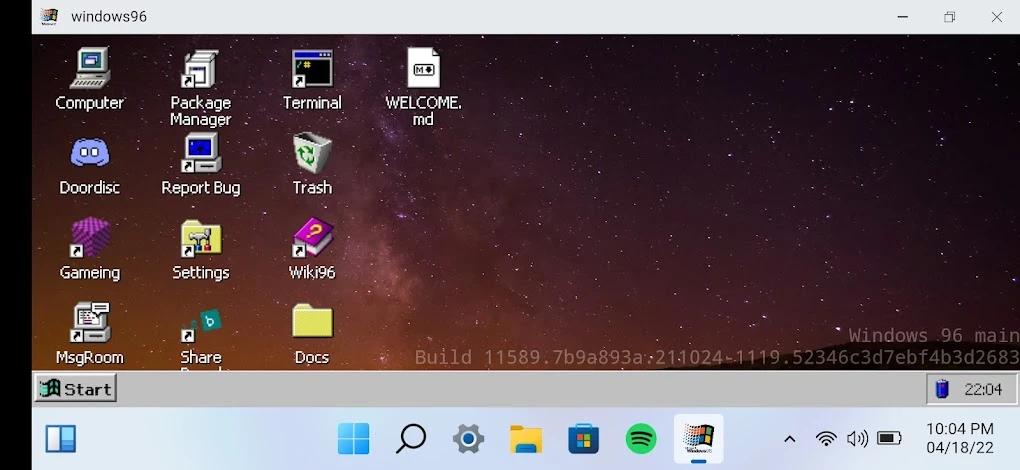Launch the MsgRoom shortcut
This screenshot has height=470, width=1020.
point(90,322)
